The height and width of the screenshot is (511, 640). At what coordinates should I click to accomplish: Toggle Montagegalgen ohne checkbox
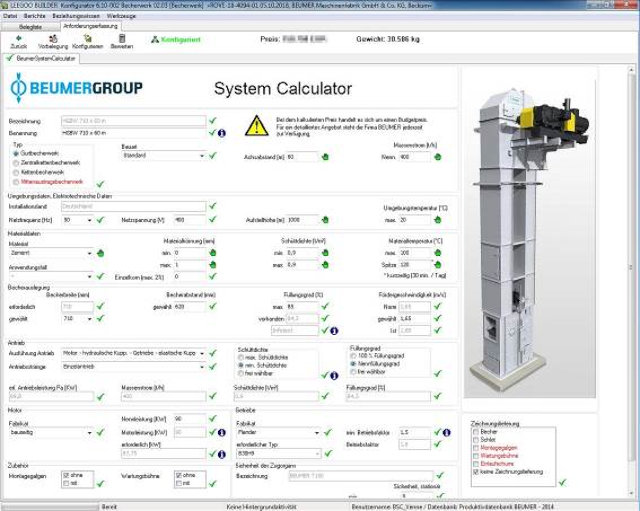tap(66, 475)
